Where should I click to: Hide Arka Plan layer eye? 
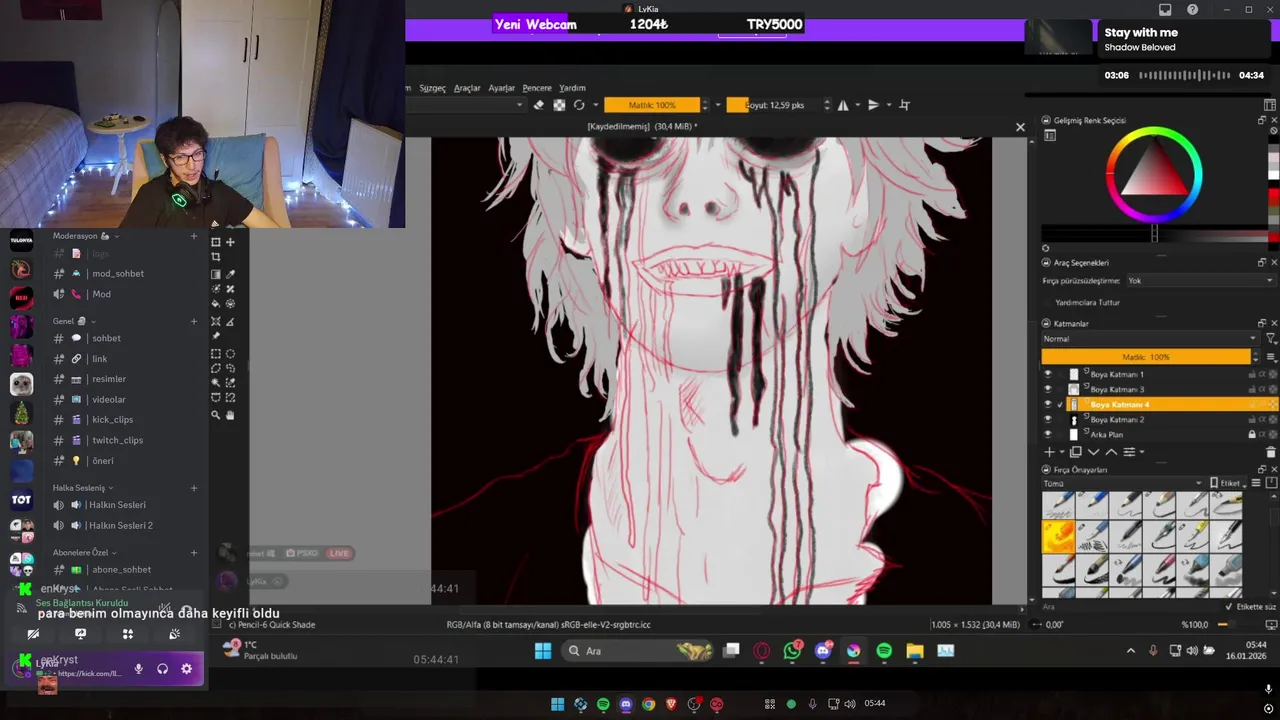[1048, 435]
